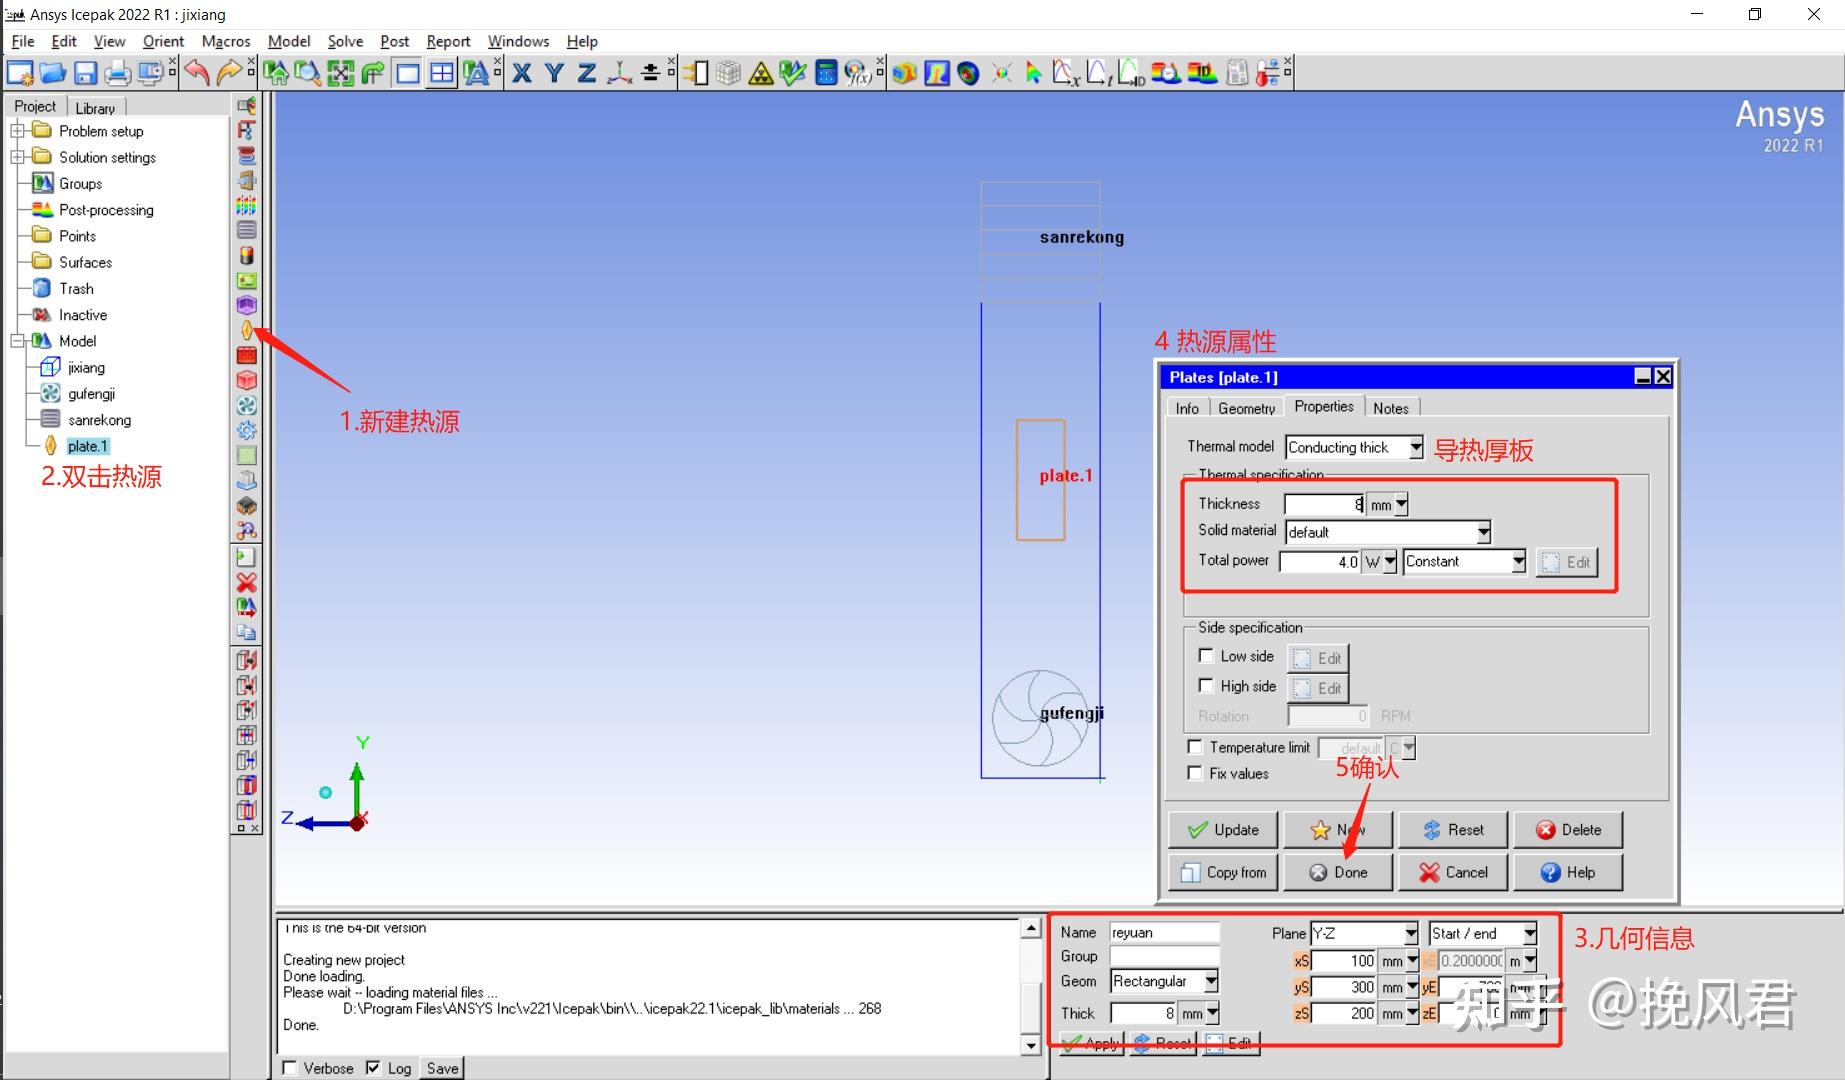Activate the Zoom in magnifier icon
The height and width of the screenshot is (1080, 1845).
[308, 73]
